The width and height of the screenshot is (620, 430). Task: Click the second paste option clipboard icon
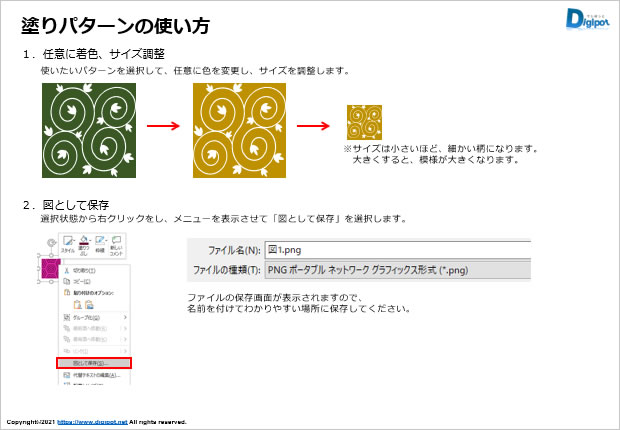85,305
